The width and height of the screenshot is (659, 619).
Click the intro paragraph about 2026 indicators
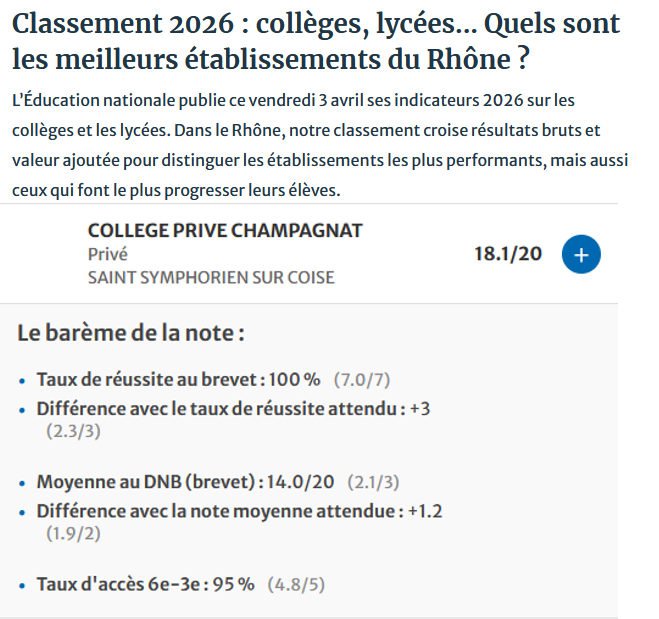coord(310,145)
